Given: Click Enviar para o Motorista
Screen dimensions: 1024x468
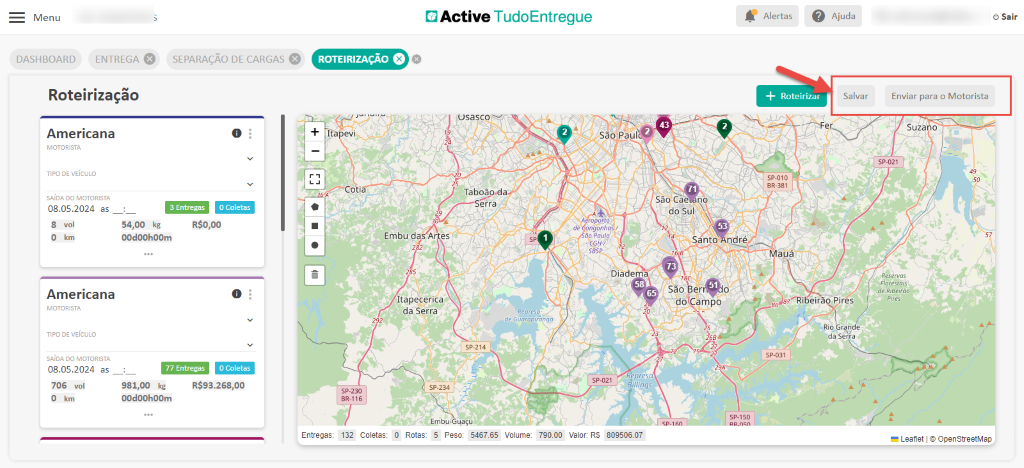Looking at the screenshot, I should 940,96.
